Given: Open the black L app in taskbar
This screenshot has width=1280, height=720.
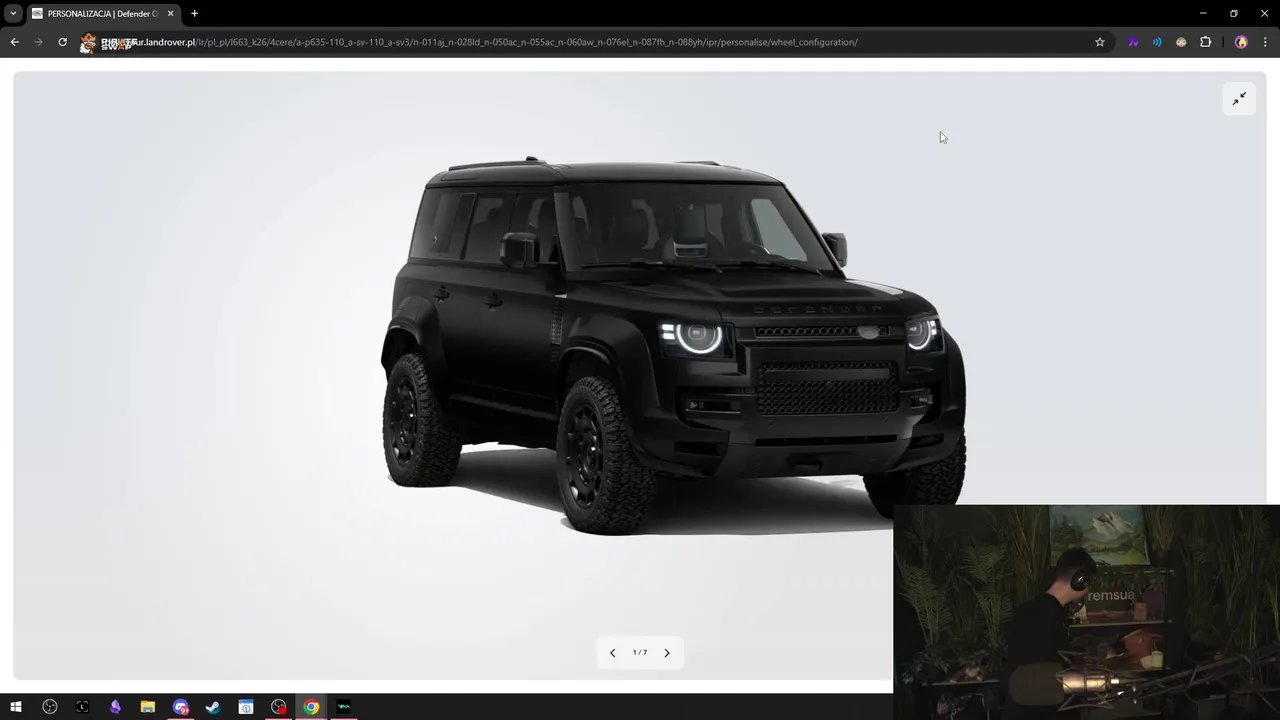Looking at the screenshot, I should pos(82,707).
